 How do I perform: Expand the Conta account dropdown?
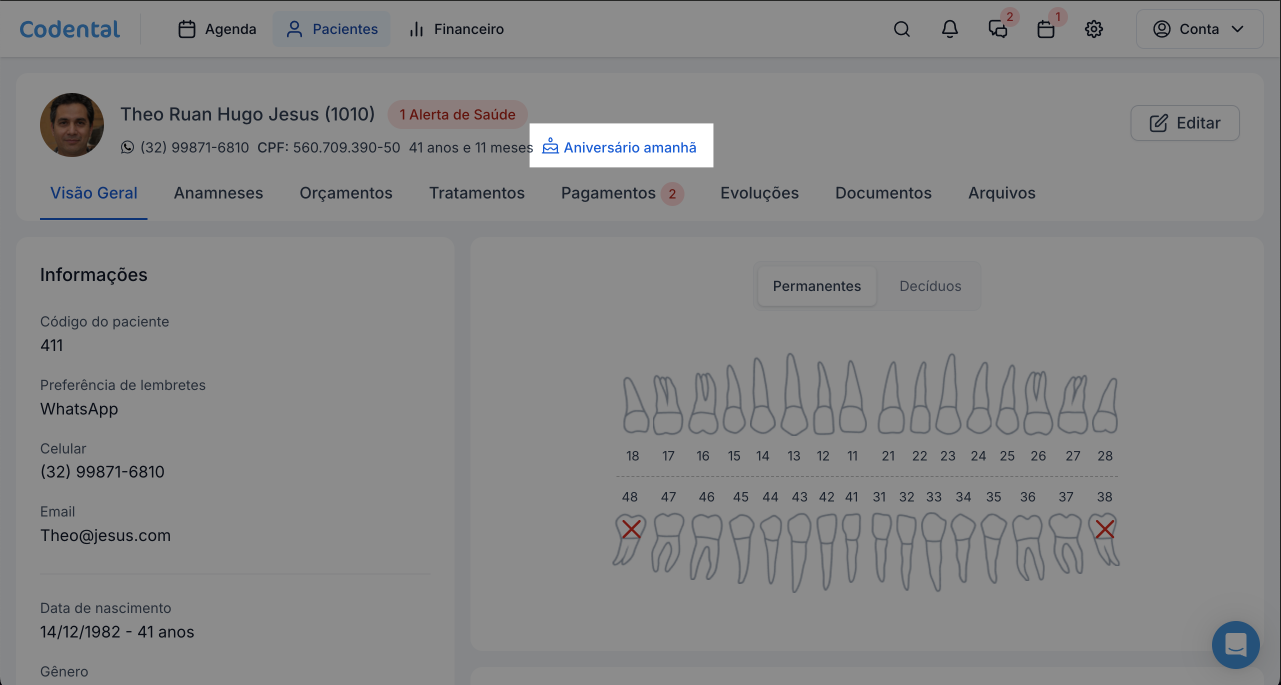coord(1199,29)
